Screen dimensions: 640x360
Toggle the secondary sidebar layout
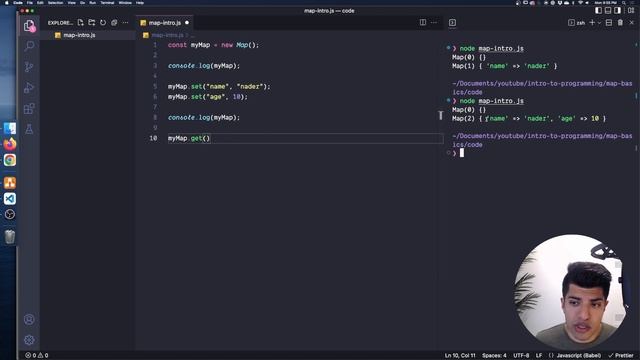618,11
